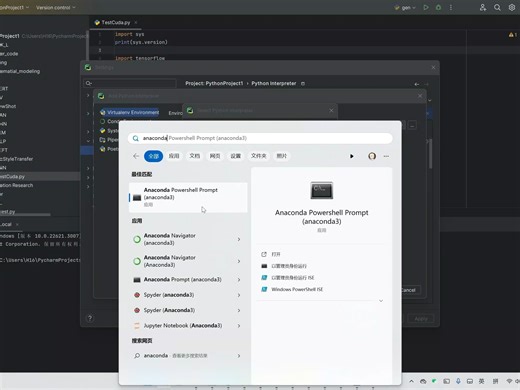The width and height of the screenshot is (520, 390).
Task: Select the 设置 search filter
Action: tap(236, 156)
